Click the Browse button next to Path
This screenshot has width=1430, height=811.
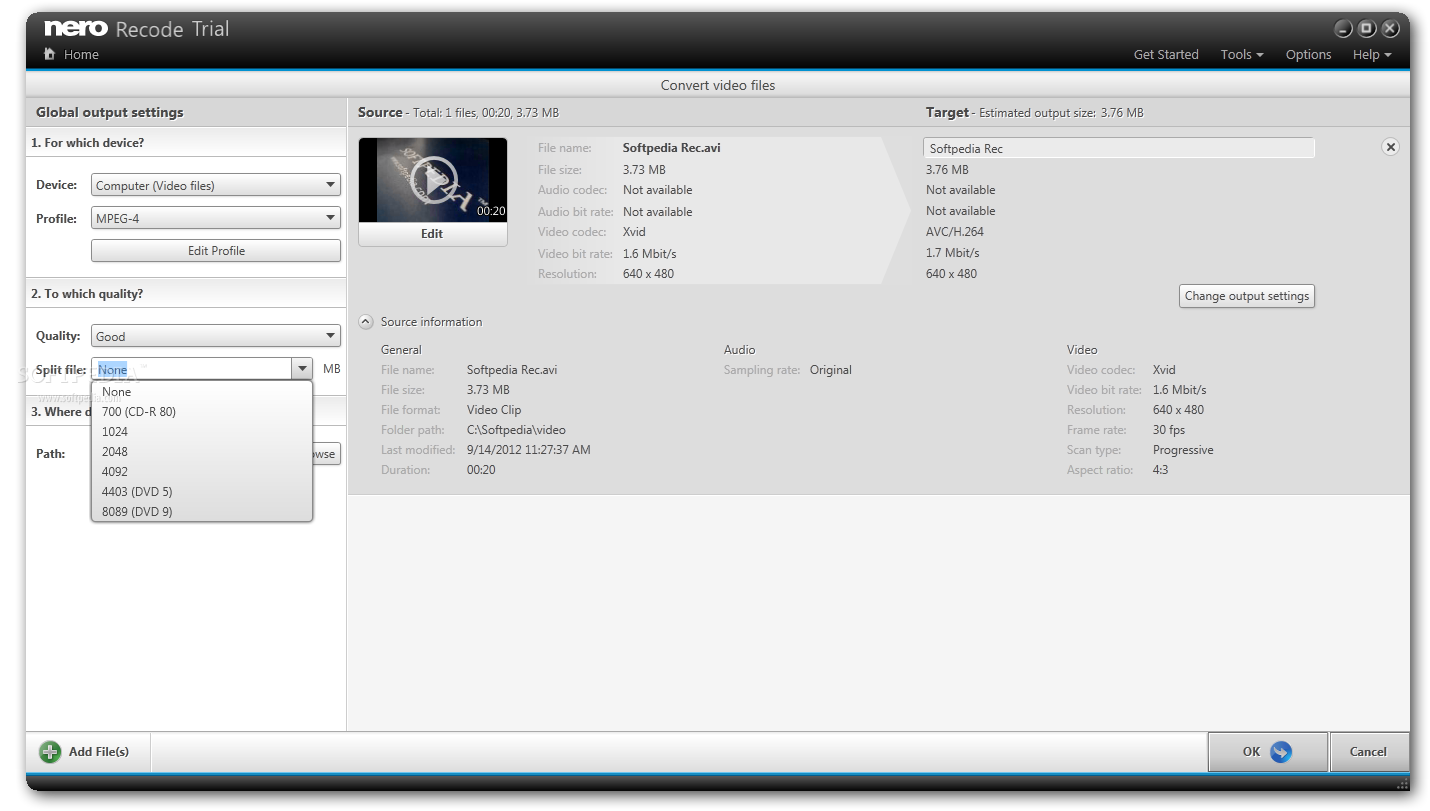326,454
